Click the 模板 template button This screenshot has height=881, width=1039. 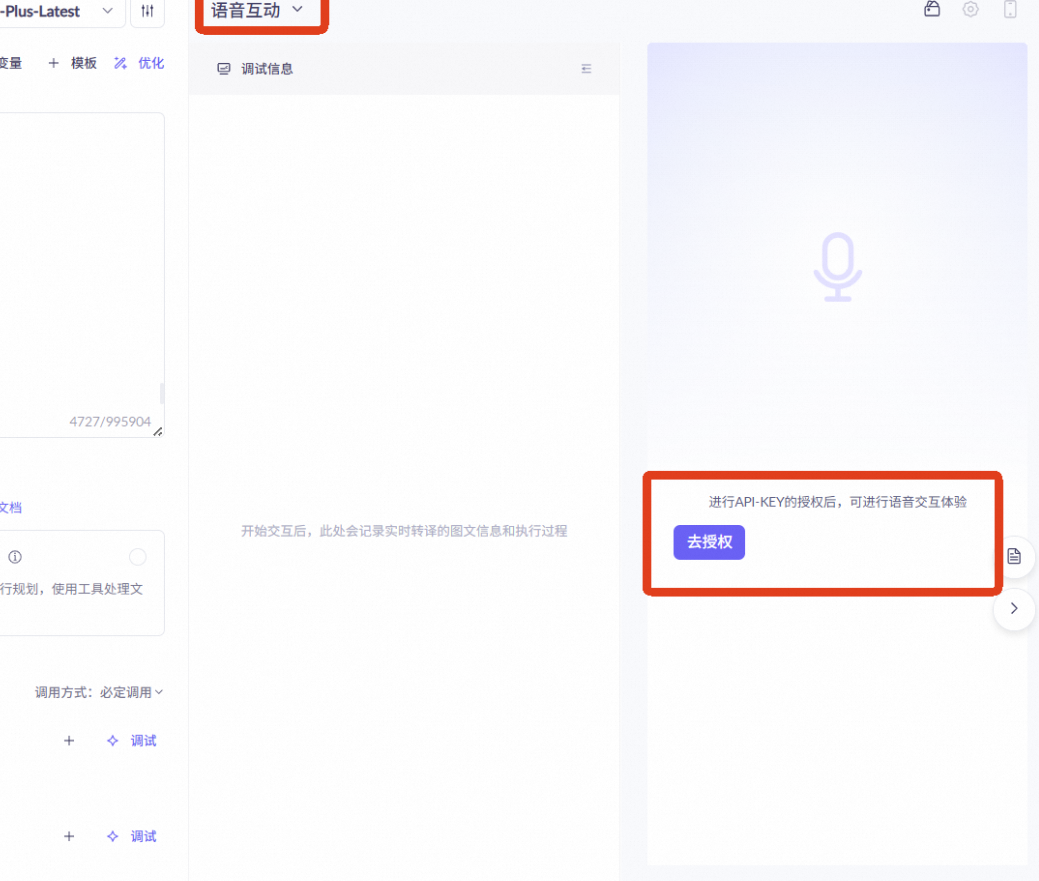point(83,63)
